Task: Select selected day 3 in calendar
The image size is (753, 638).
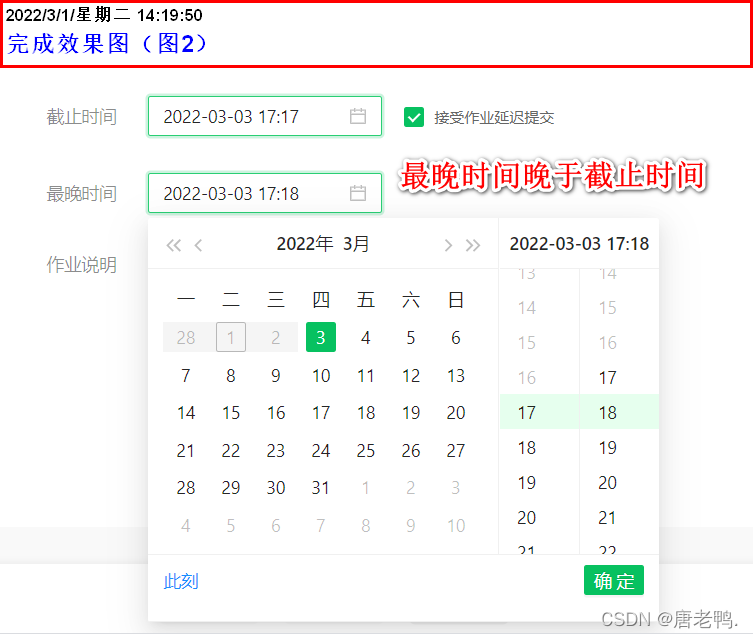Action: click(321, 337)
